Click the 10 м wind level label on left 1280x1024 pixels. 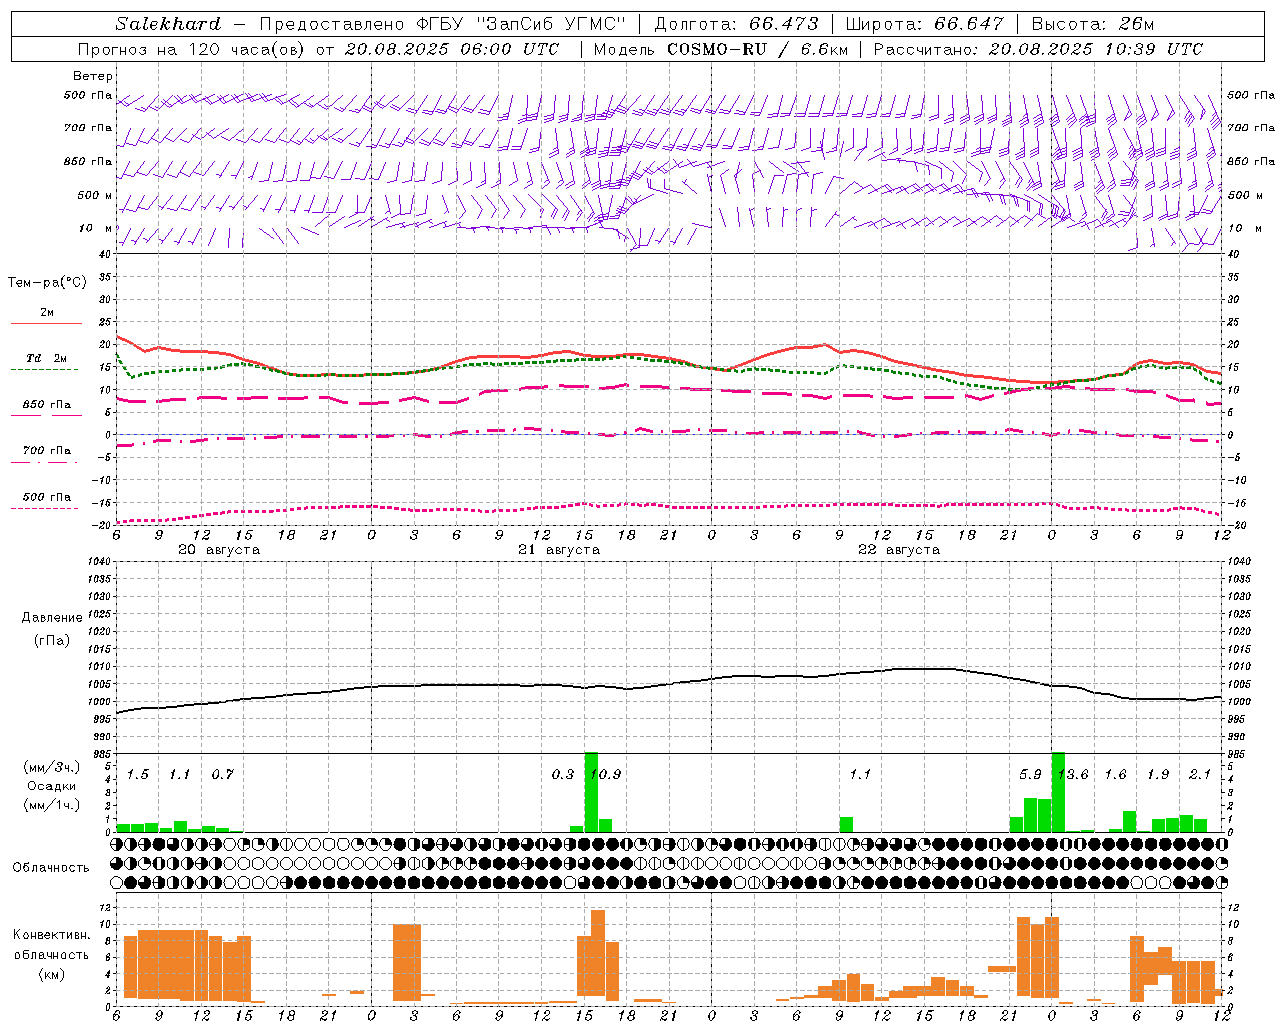tap(95, 228)
